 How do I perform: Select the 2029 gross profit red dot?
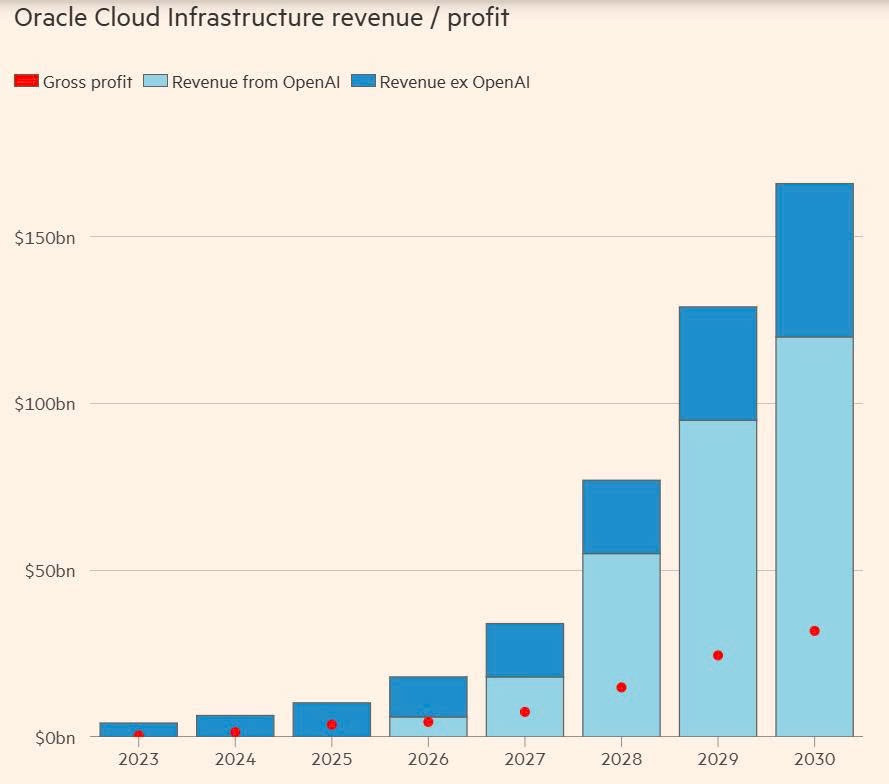click(718, 655)
